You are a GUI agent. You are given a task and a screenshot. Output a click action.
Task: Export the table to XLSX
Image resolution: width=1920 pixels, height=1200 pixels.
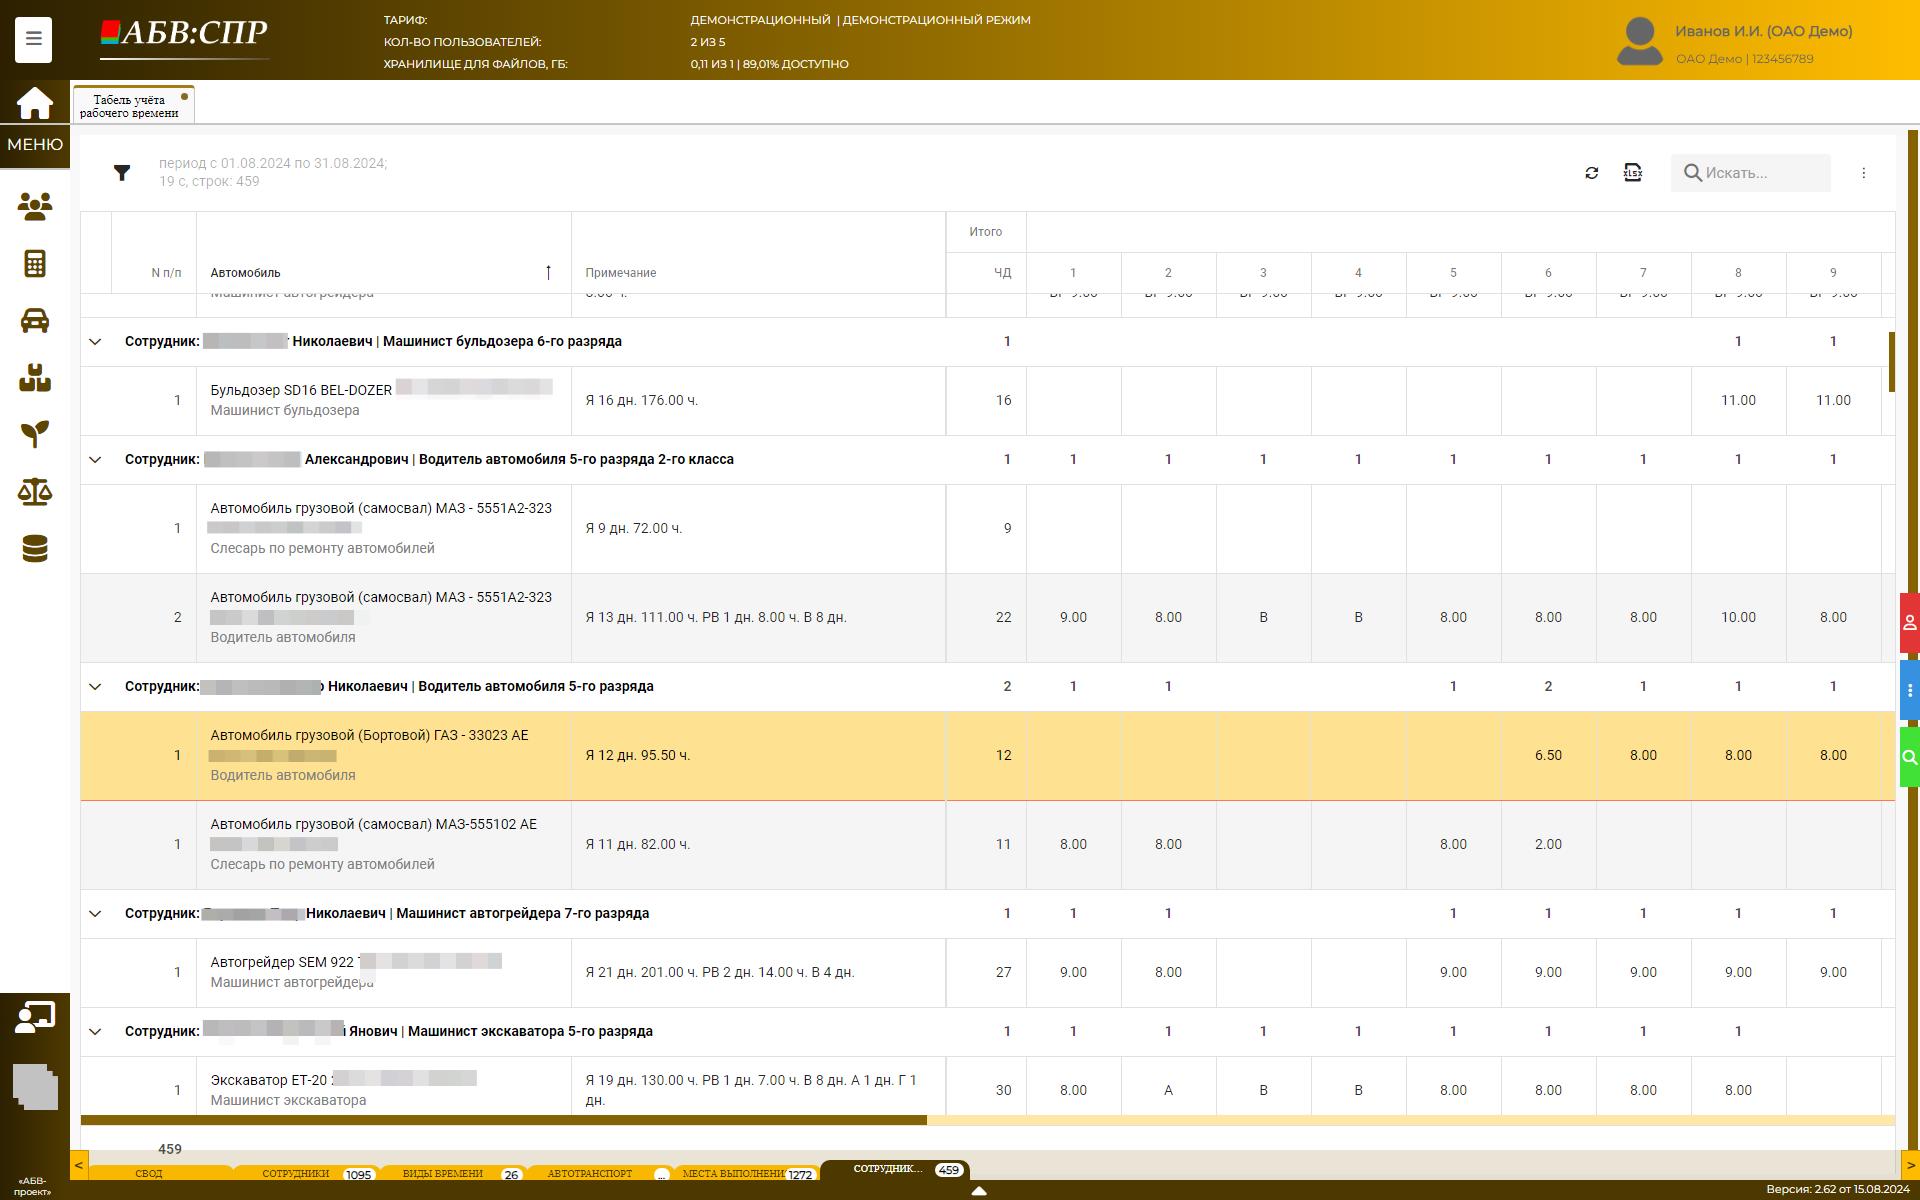pyautogui.click(x=1633, y=173)
